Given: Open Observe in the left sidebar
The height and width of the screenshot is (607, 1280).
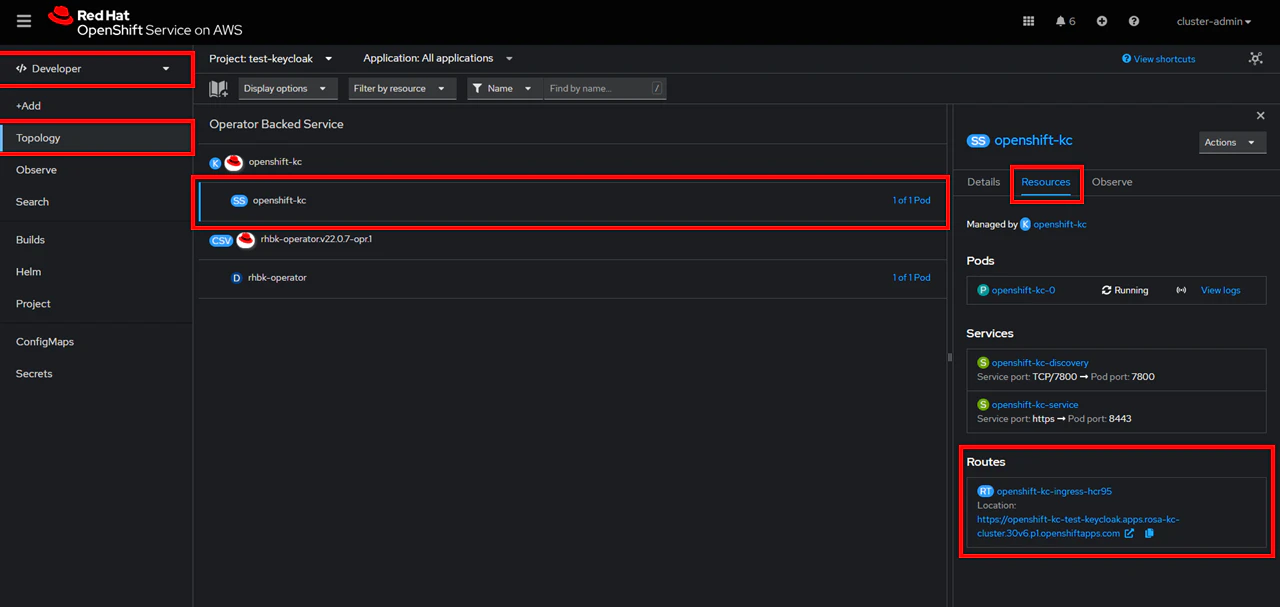Looking at the screenshot, I should [96, 170].
